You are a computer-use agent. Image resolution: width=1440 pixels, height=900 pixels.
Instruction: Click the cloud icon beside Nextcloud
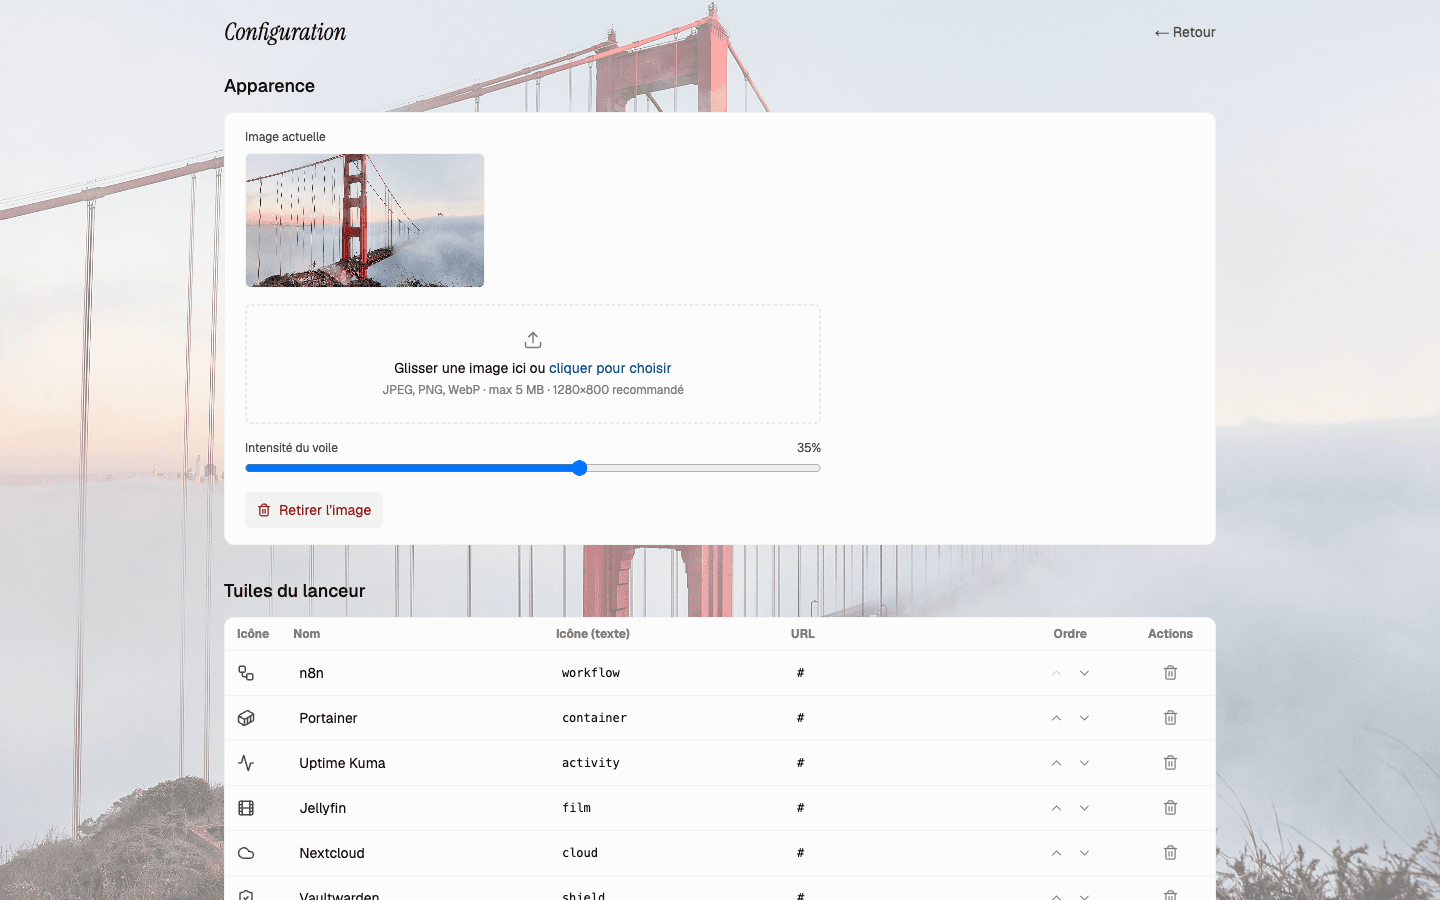click(x=246, y=853)
